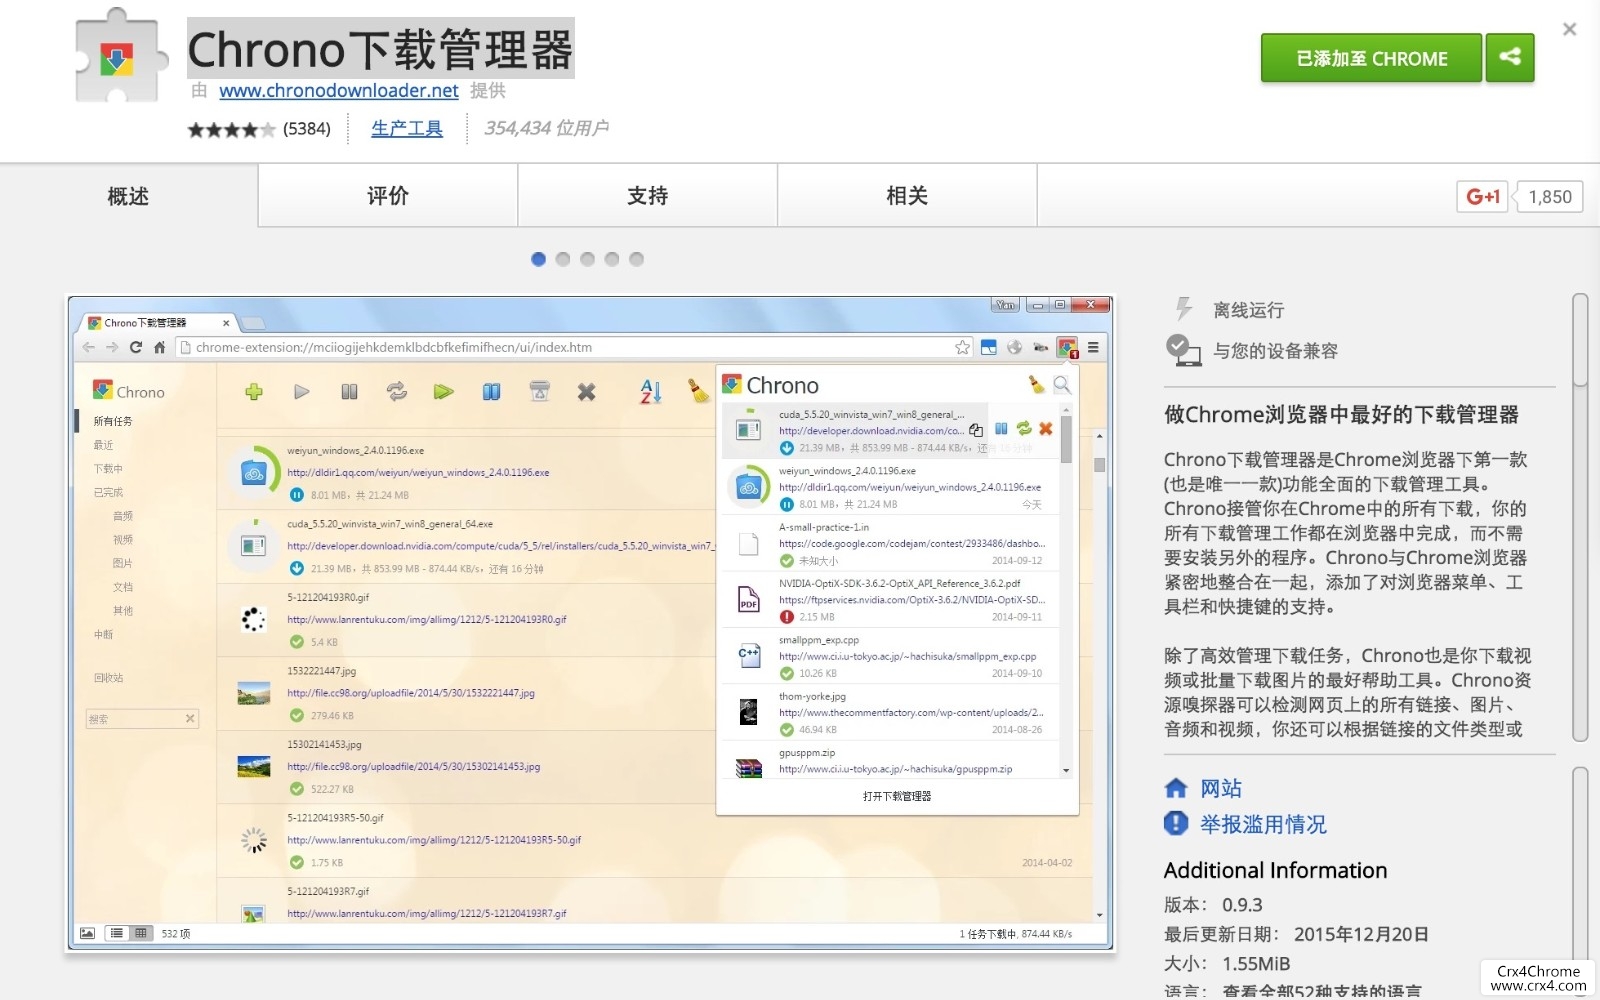1600x1000 pixels.
Task: Click the Chrono extension icon in screenshot browser toolbar
Action: 1067,348
